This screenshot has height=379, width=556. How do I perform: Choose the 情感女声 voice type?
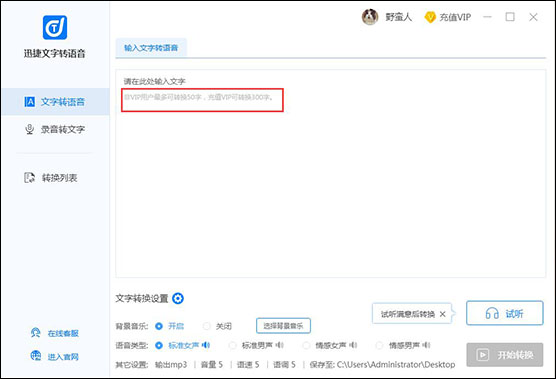pos(306,345)
